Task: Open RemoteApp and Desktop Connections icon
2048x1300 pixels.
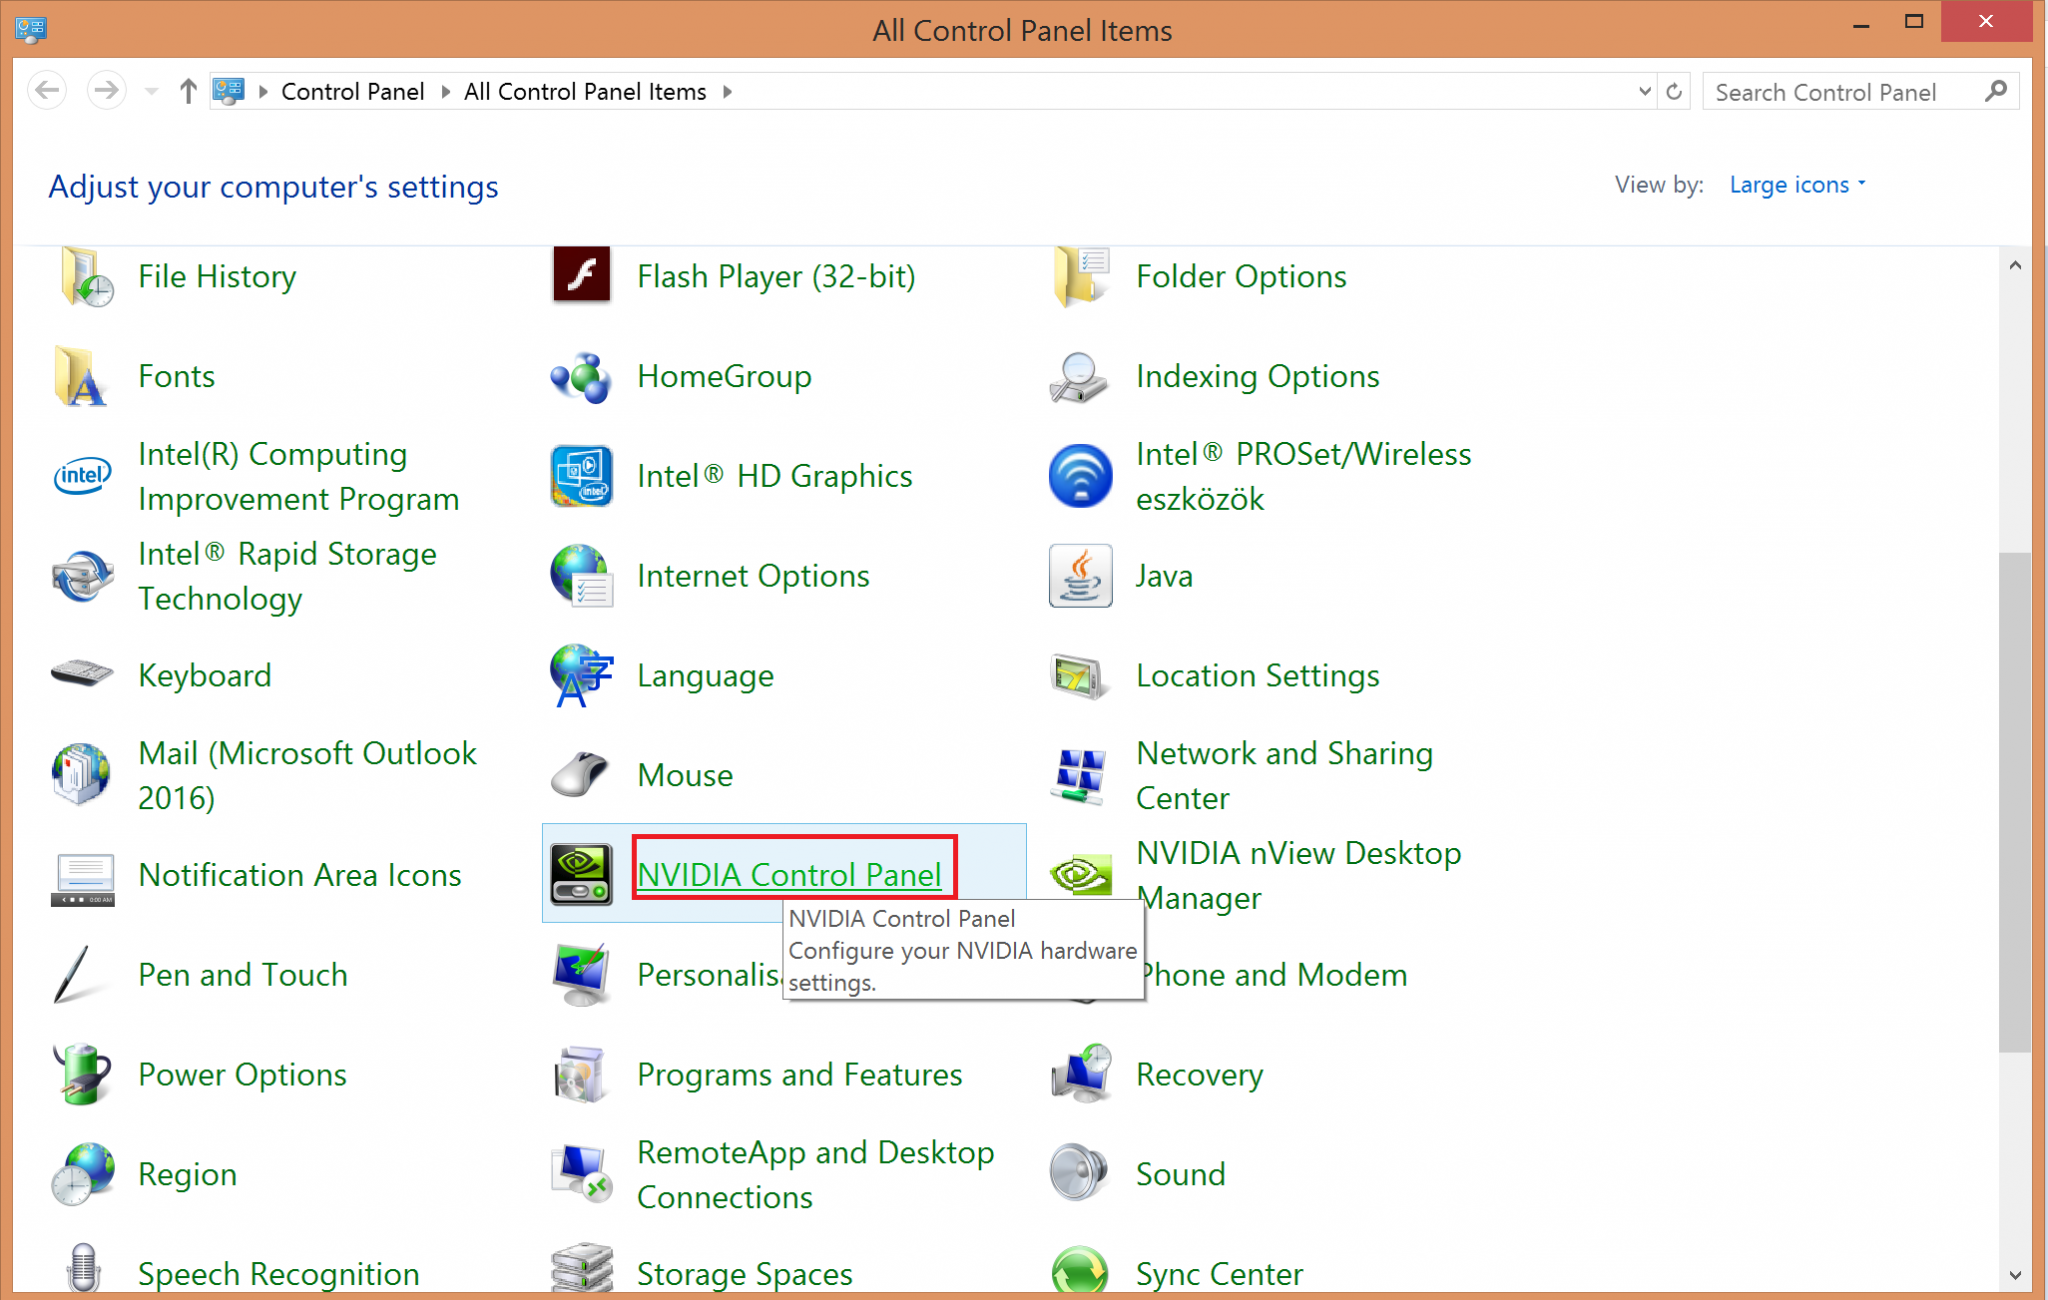Action: coord(581,1172)
